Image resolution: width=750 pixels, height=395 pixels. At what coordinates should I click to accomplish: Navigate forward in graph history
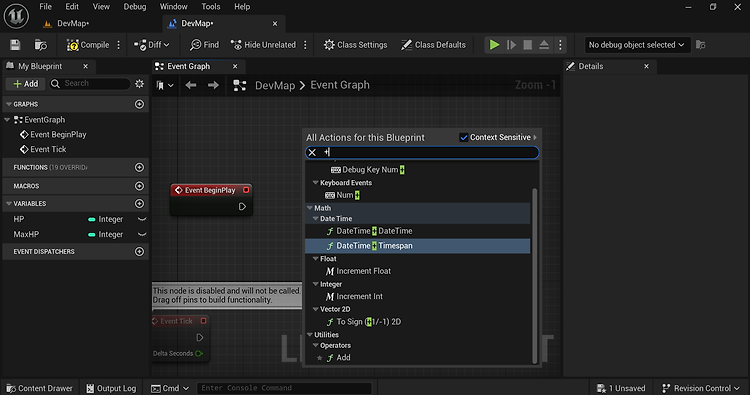[213, 85]
